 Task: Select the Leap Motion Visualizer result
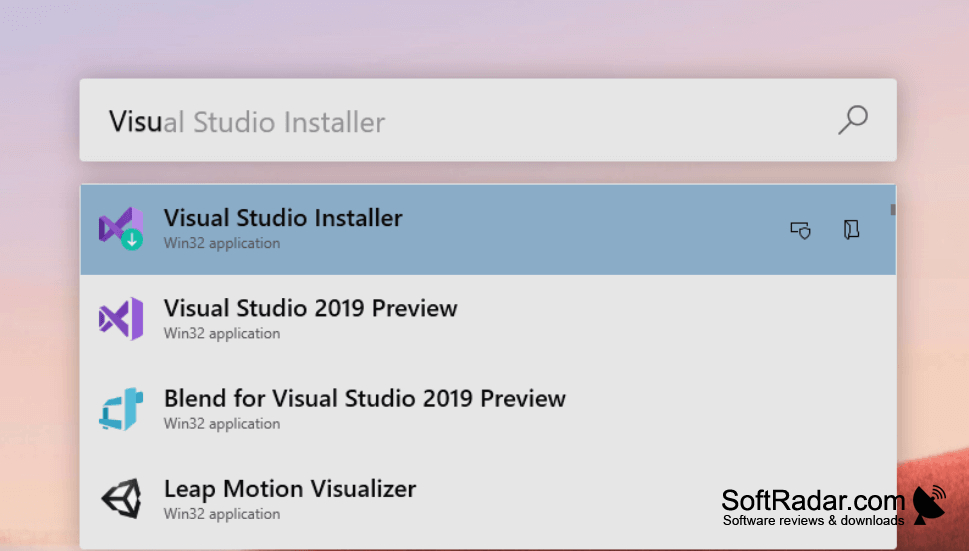coord(488,500)
